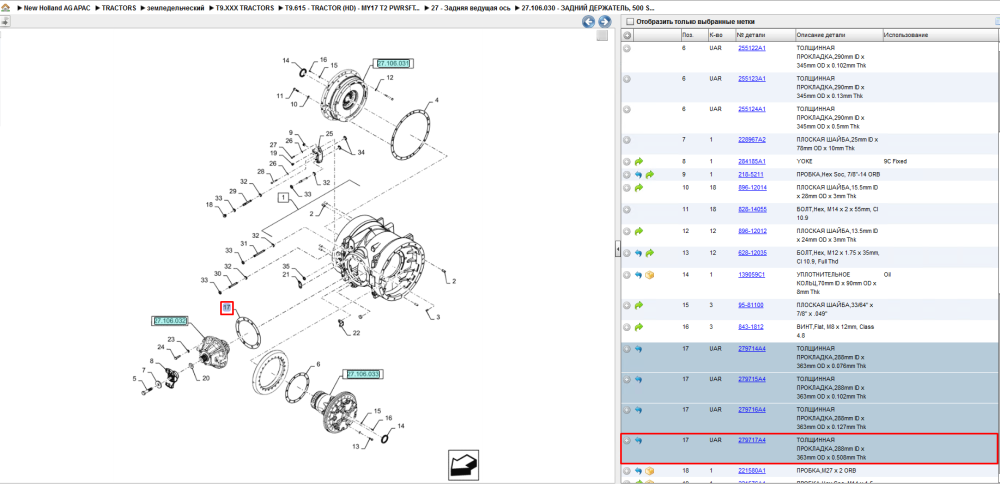Open part number link 279717A4
This screenshot has height=484, width=1000.
pos(751,440)
